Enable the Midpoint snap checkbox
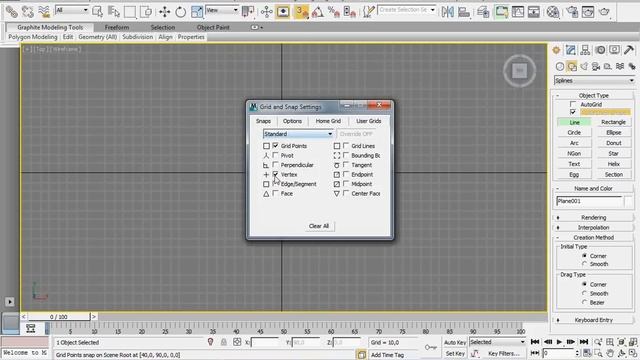The width and height of the screenshot is (640, 360). (x=346, y=184)
